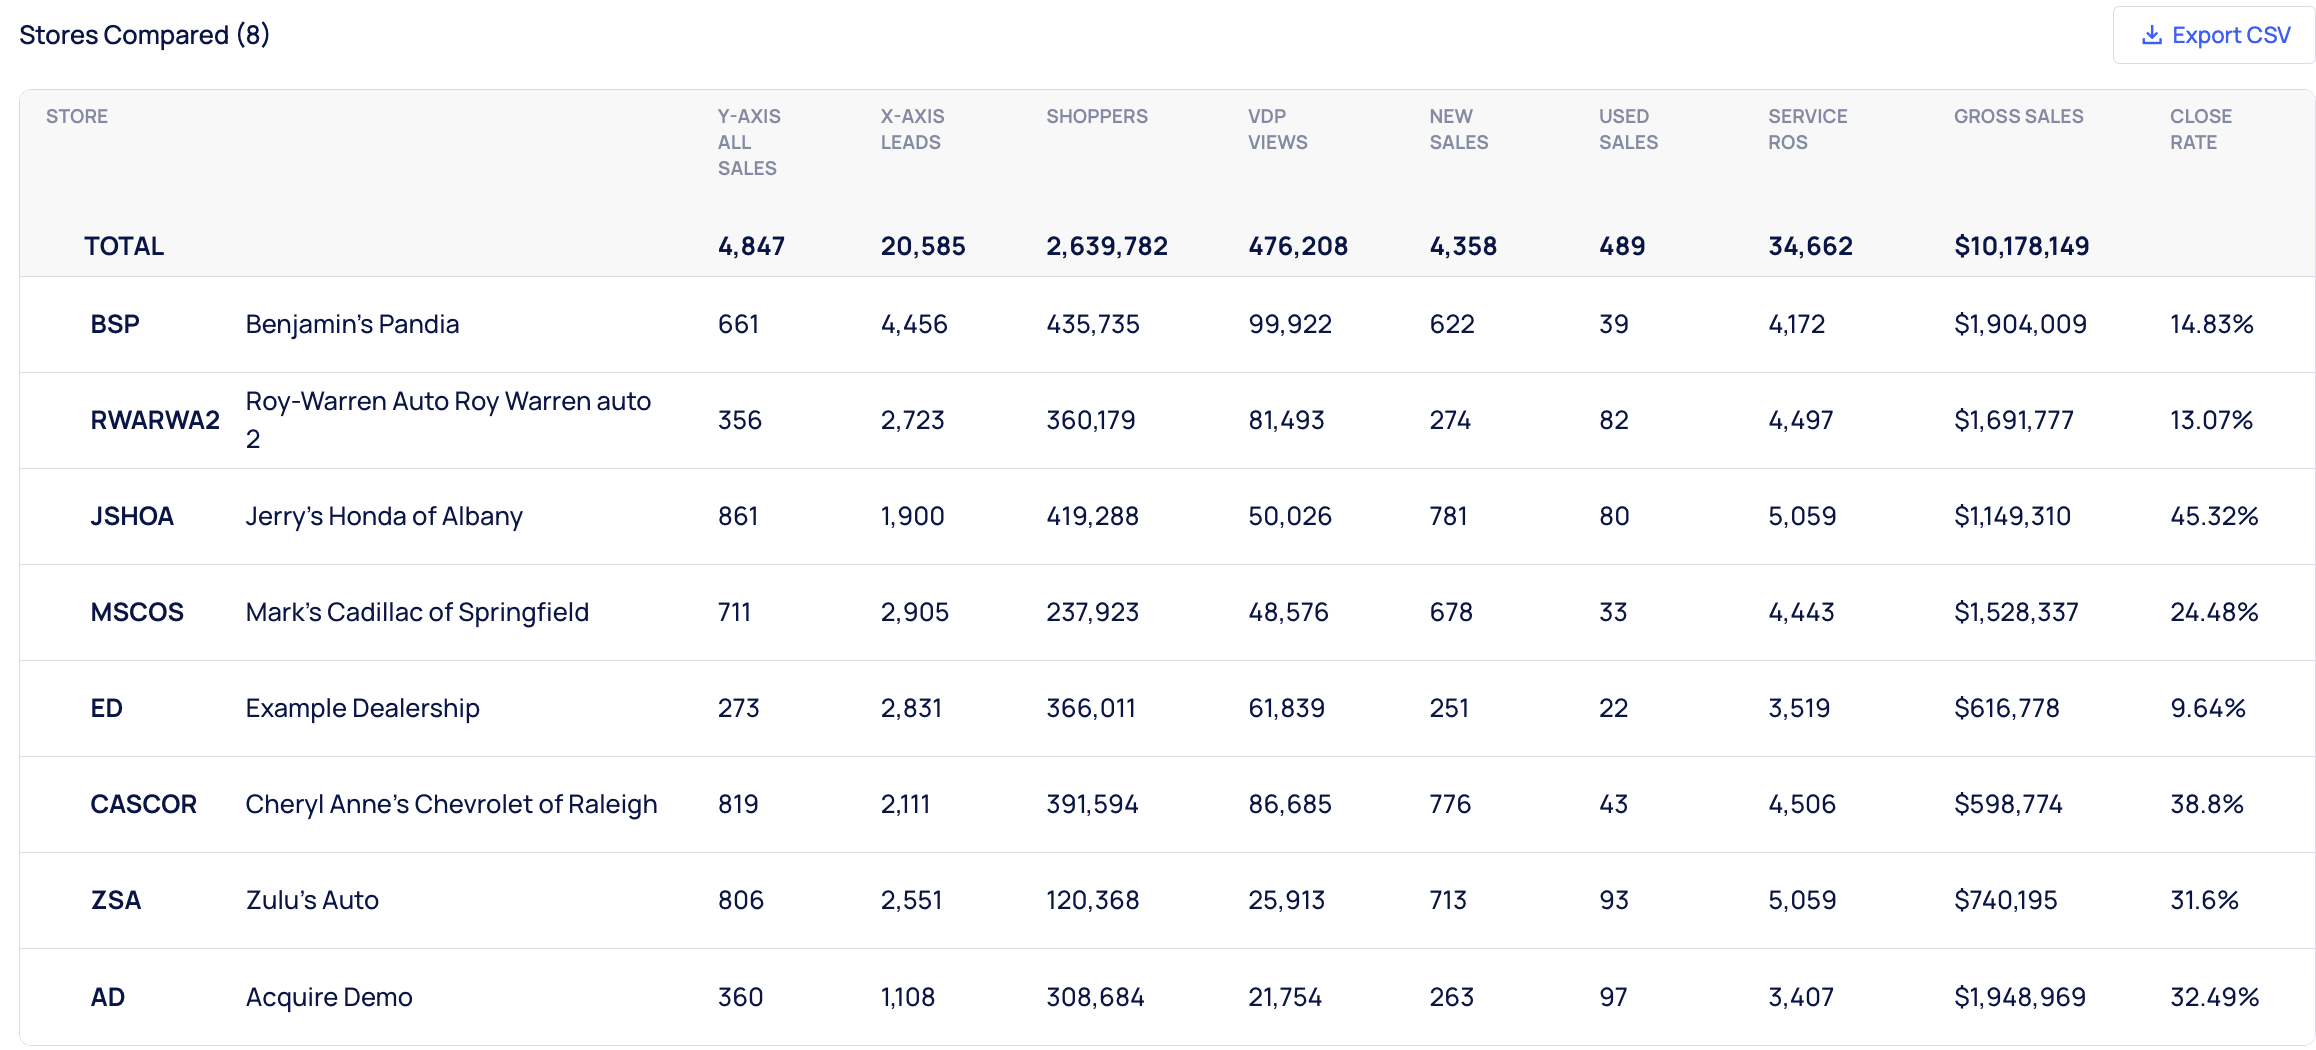2316x1050 pixels.
Task: Open the Benjamin's Pandia store row
Action: tap(352, 324)
